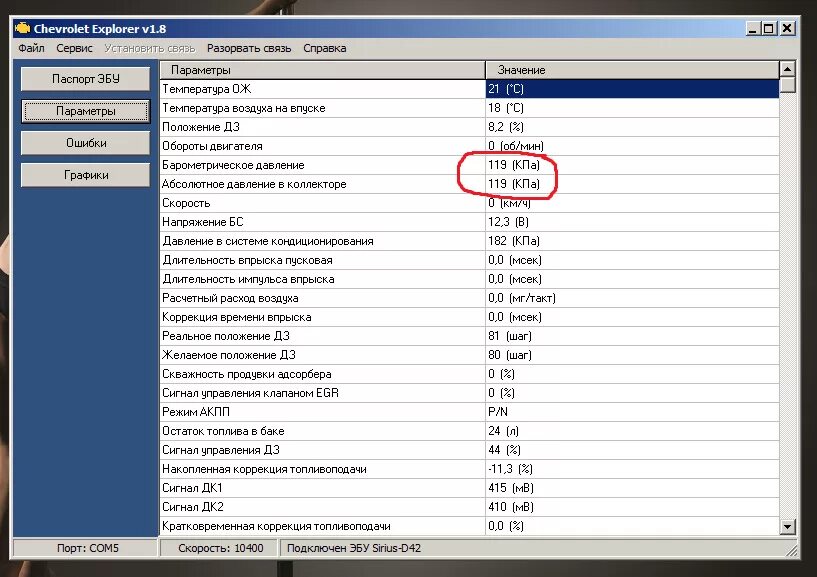The width and height of the screenshot is (817, 577).
Task: Open the Файл menu
Action: point(31,48)
